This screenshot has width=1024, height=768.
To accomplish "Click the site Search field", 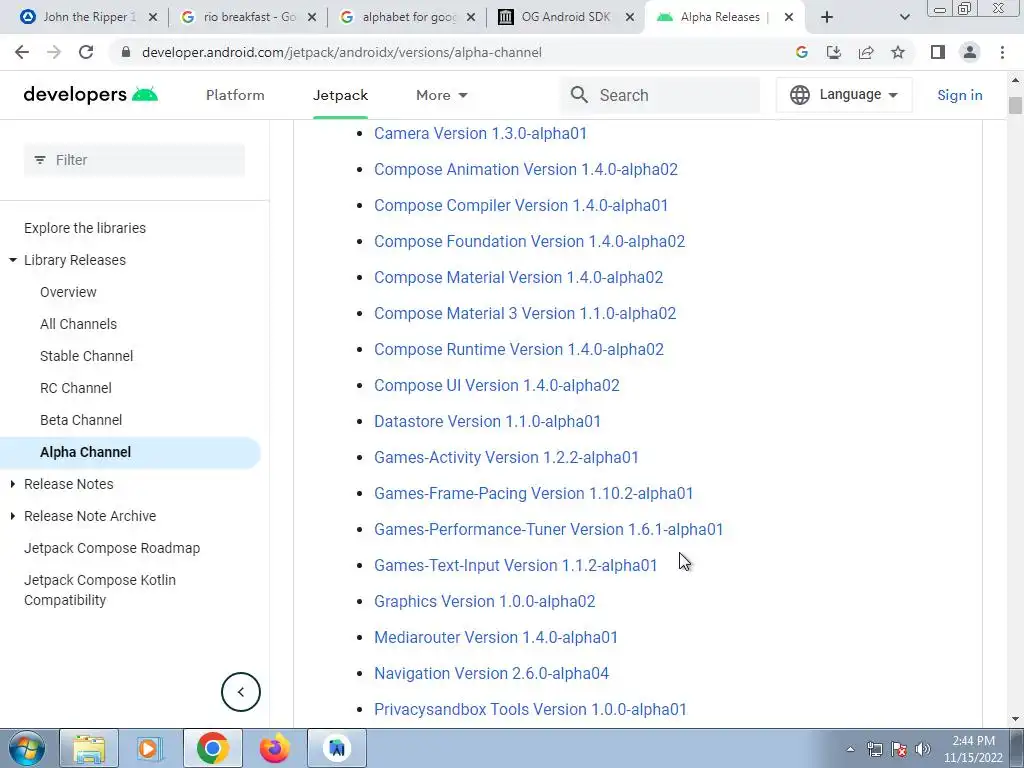I will pos(660,95).
